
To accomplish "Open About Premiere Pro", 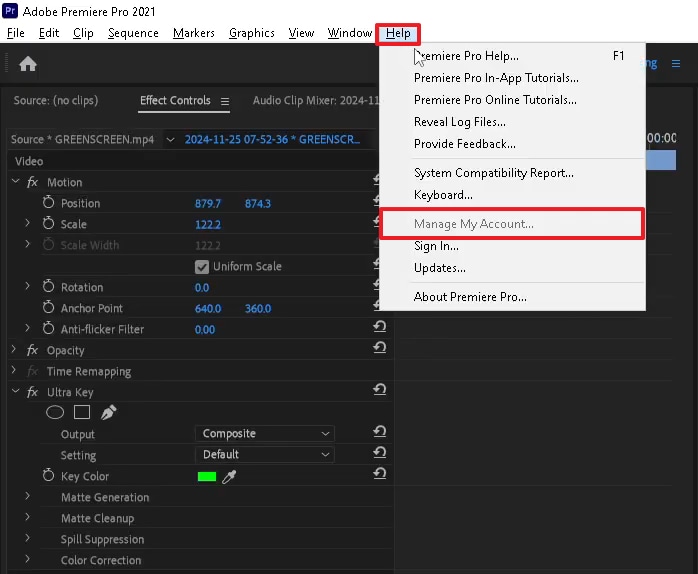I will (x=512, y=297).
